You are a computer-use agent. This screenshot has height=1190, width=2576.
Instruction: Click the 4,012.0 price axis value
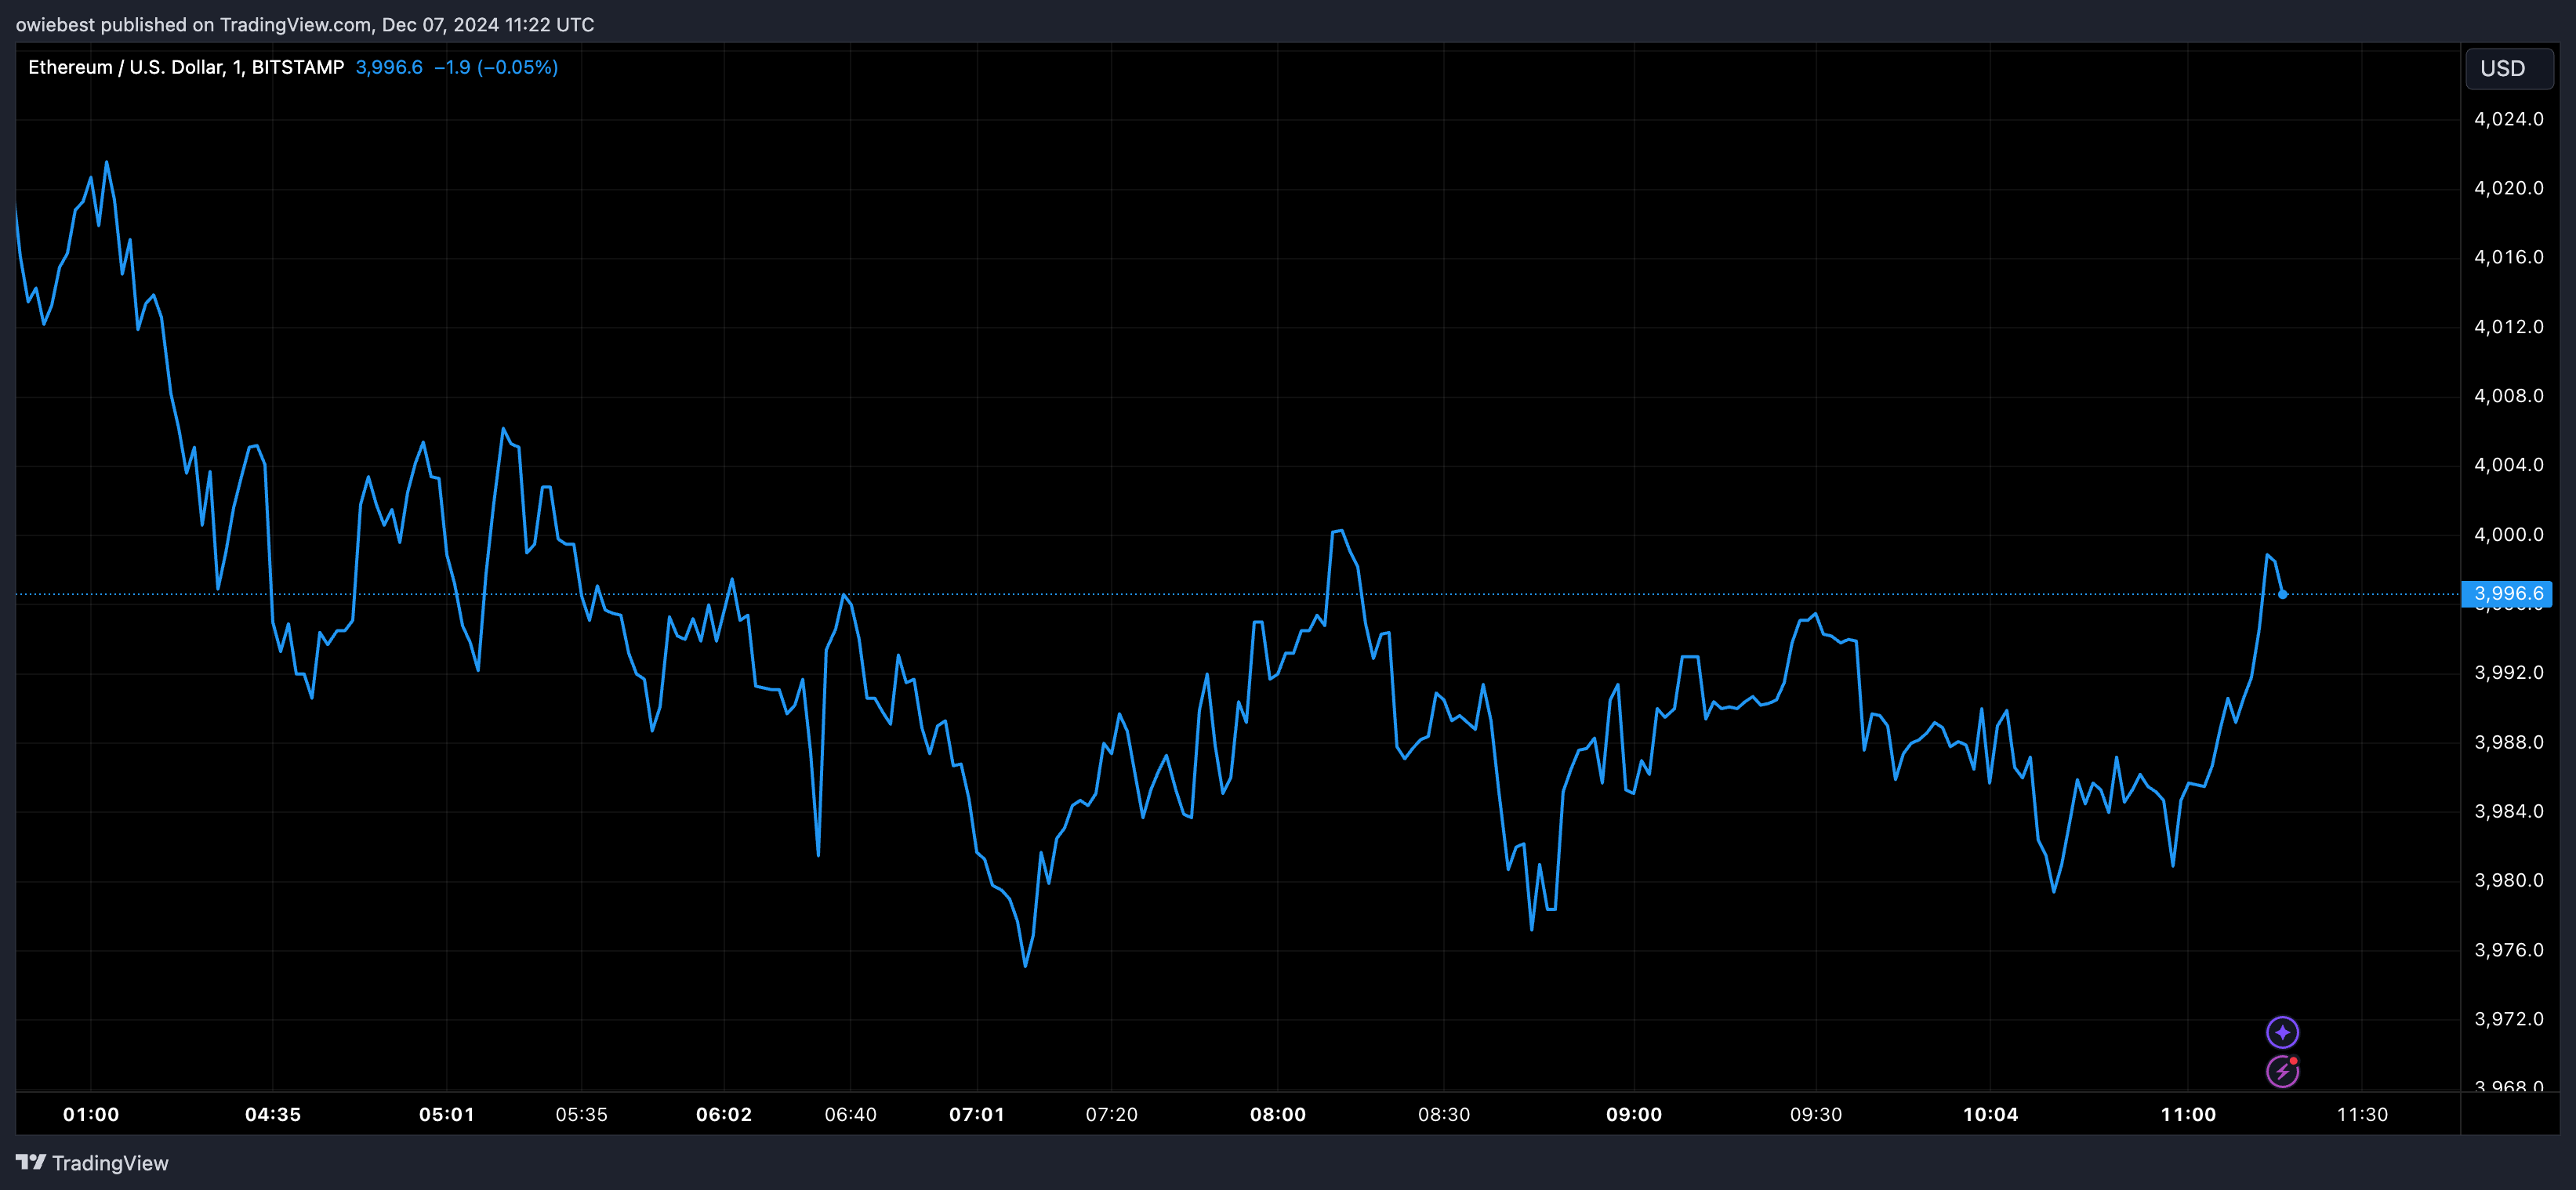pyautogui.click(x=2509, y=327)
